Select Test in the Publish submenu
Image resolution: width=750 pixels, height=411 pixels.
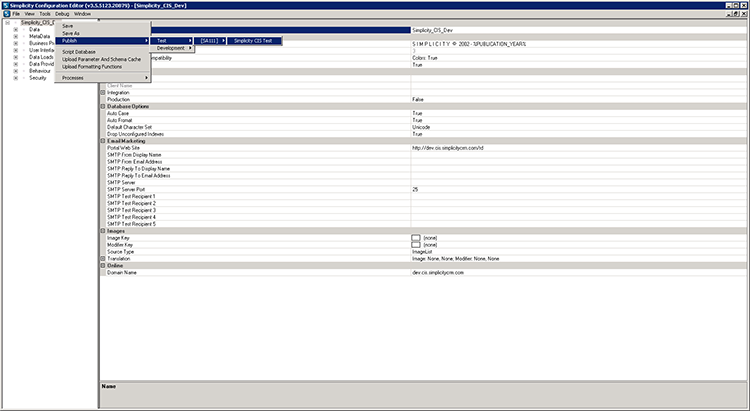(x=172, y=41)
